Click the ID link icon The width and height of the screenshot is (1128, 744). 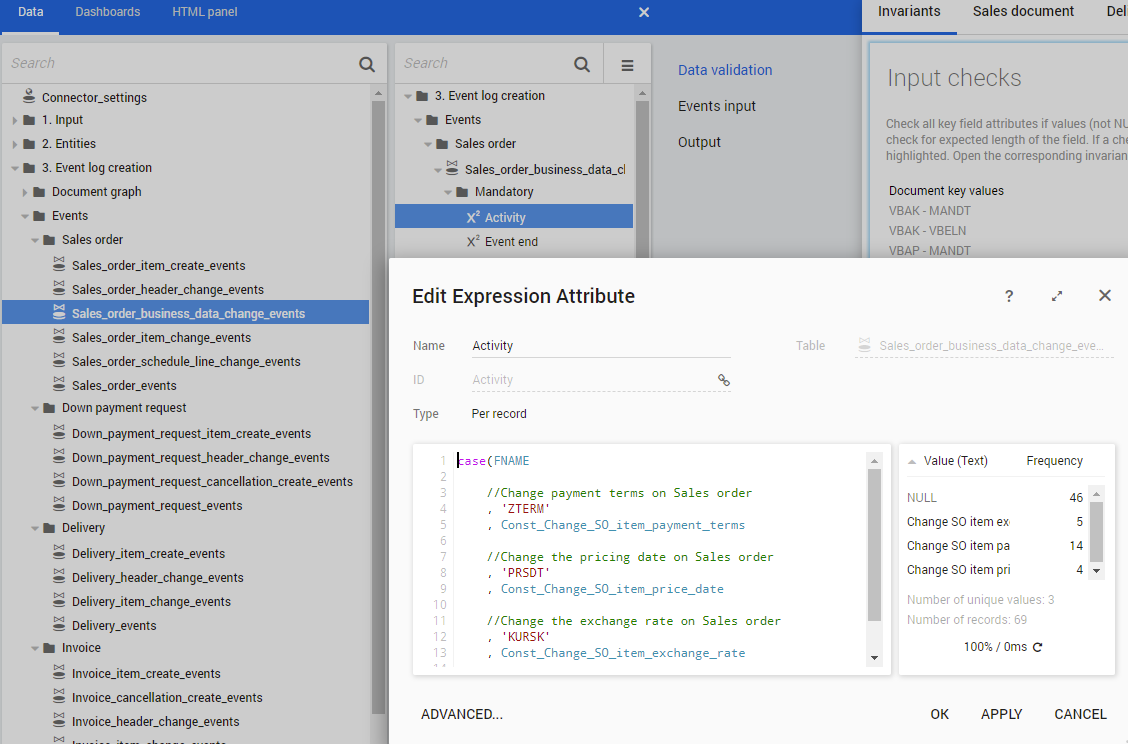[x=724, y=380]
